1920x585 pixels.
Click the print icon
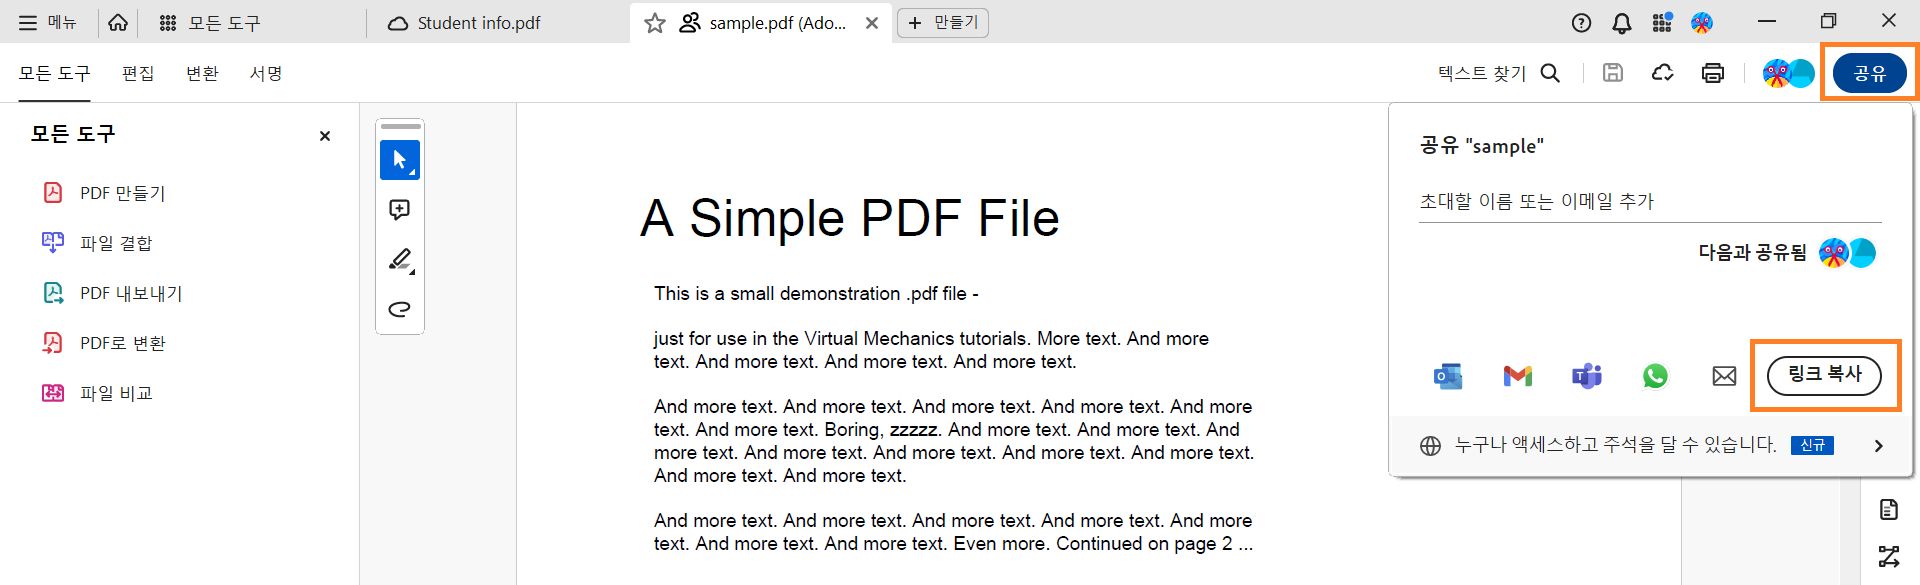pyautogui.click(x=1713, y=73)
